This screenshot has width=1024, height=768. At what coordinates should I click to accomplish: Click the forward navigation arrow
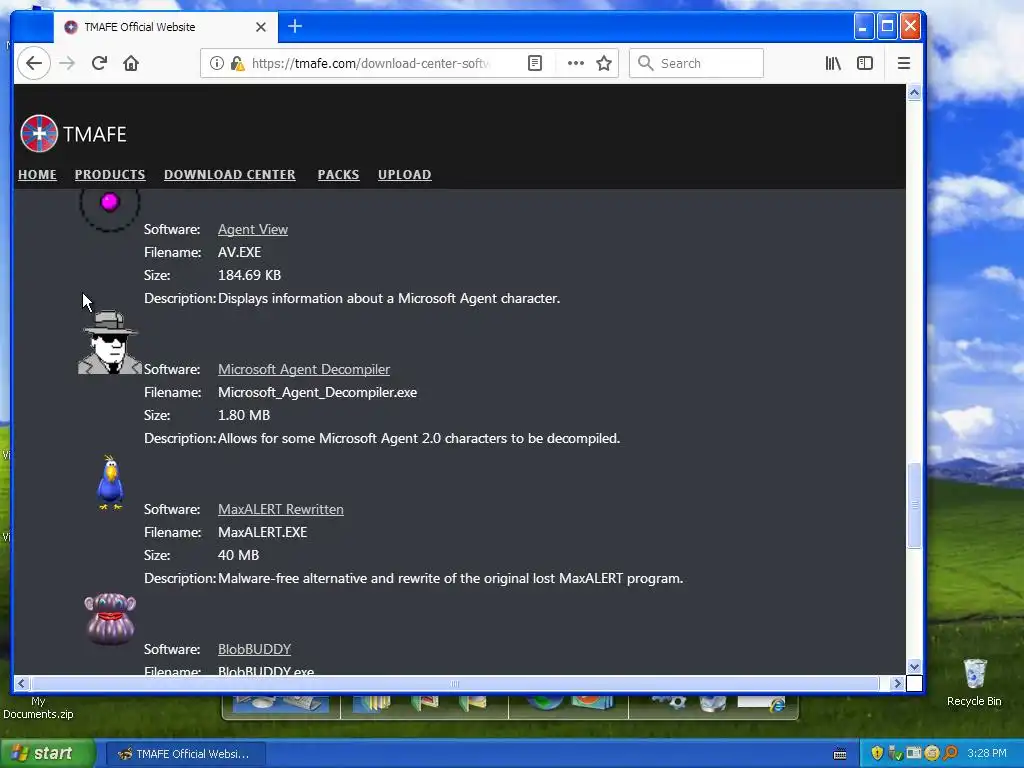[x=67, y=63]
